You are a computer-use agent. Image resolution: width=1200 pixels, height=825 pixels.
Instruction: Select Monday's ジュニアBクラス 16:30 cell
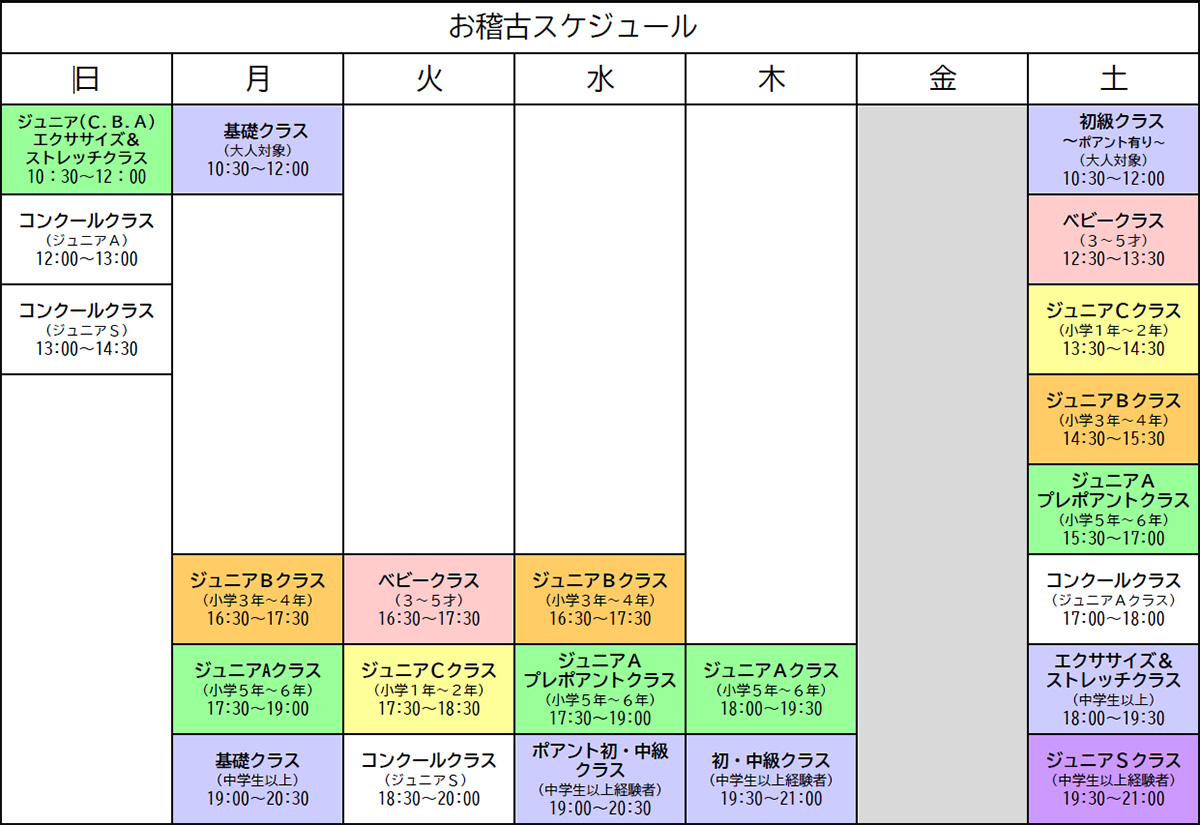(x=258, y=599)
